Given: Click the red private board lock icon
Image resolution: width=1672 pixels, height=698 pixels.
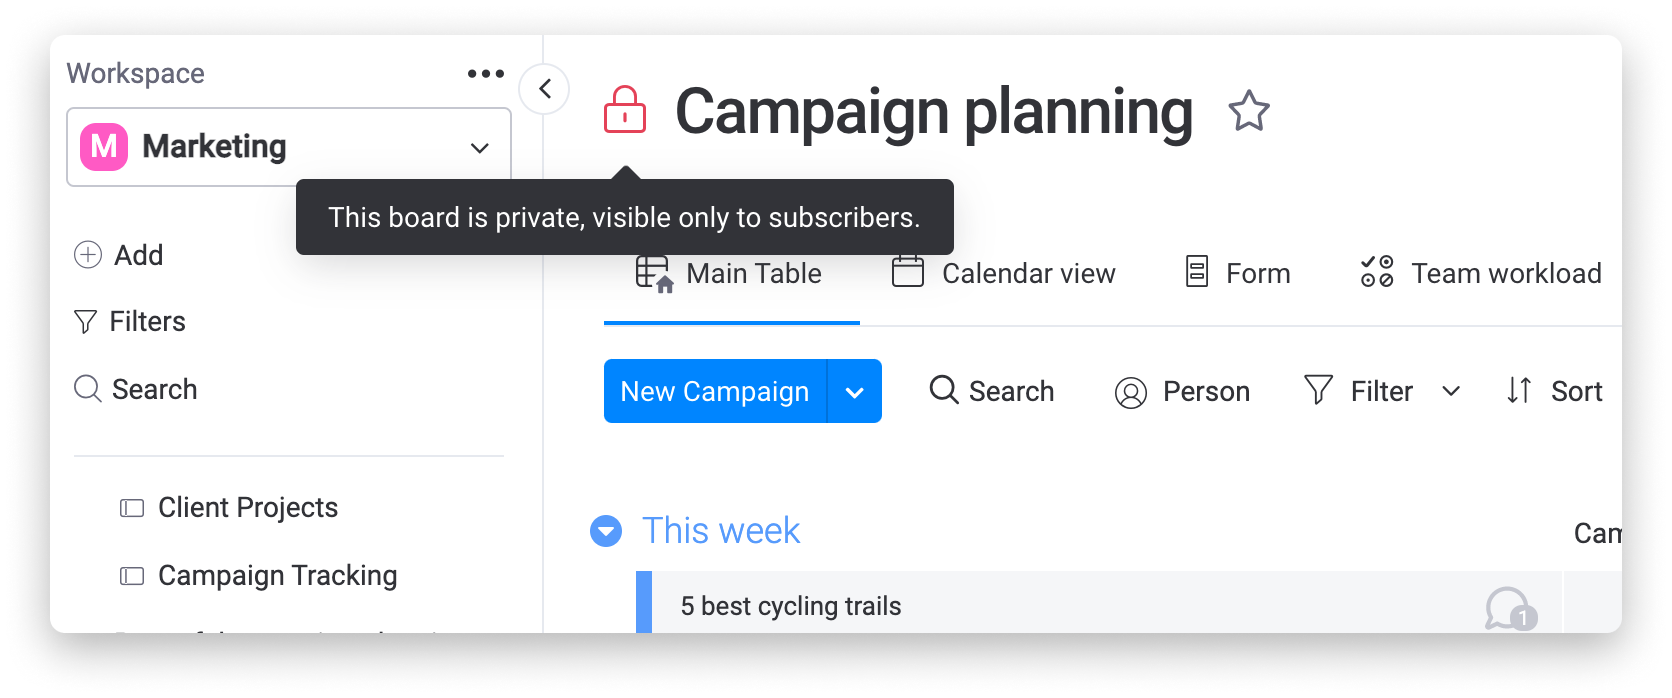Looking at the screenshot, I should click(x=625, y=110).
